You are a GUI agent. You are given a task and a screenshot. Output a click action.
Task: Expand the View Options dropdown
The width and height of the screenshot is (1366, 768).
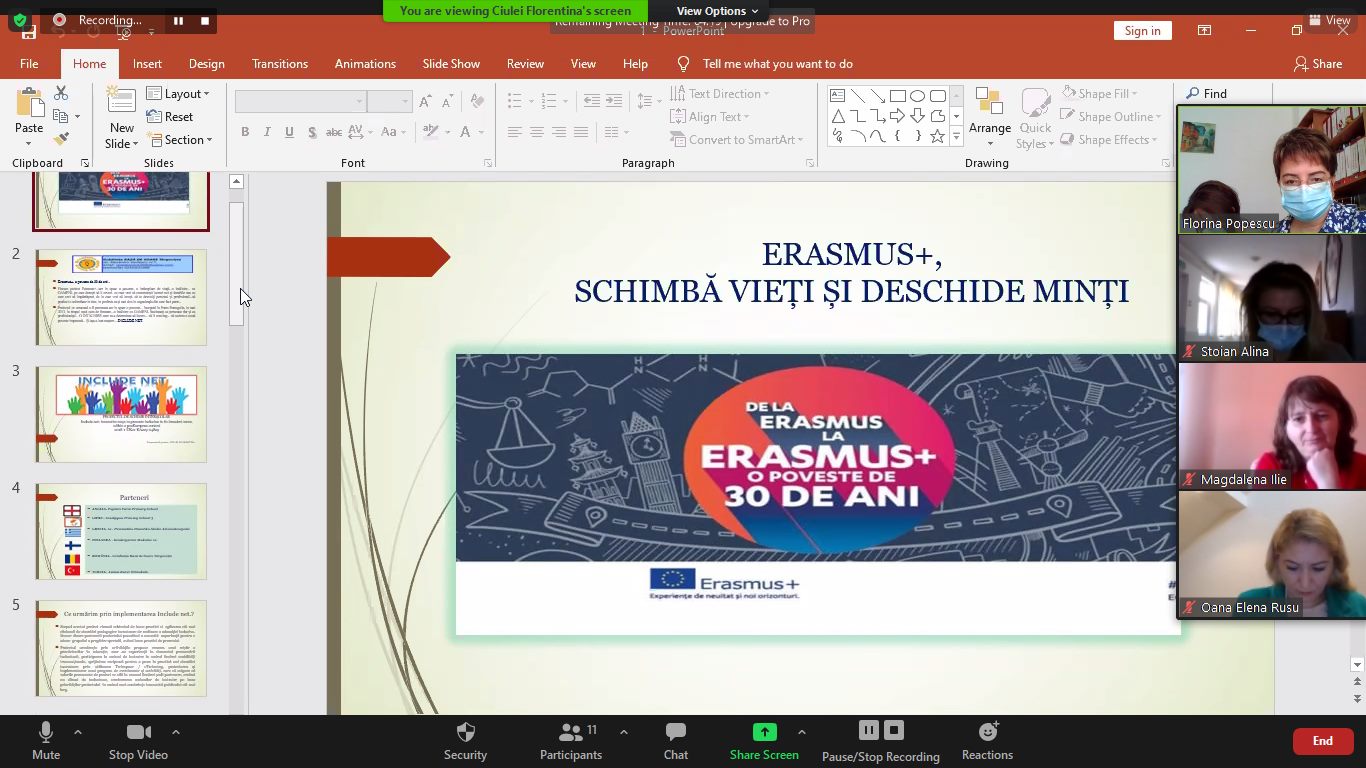pos(717,11)
